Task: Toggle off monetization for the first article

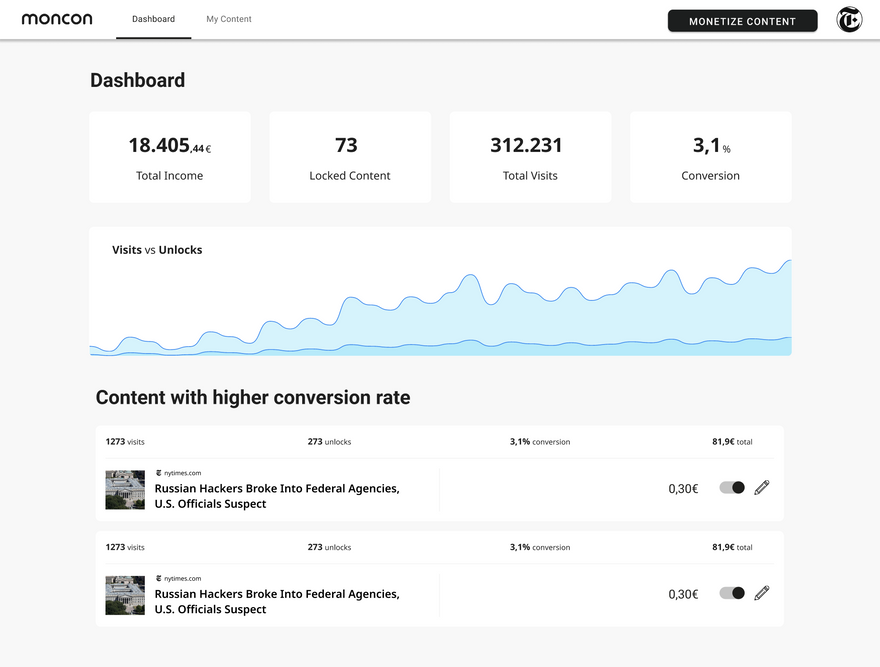Action: tap(732, 488)
